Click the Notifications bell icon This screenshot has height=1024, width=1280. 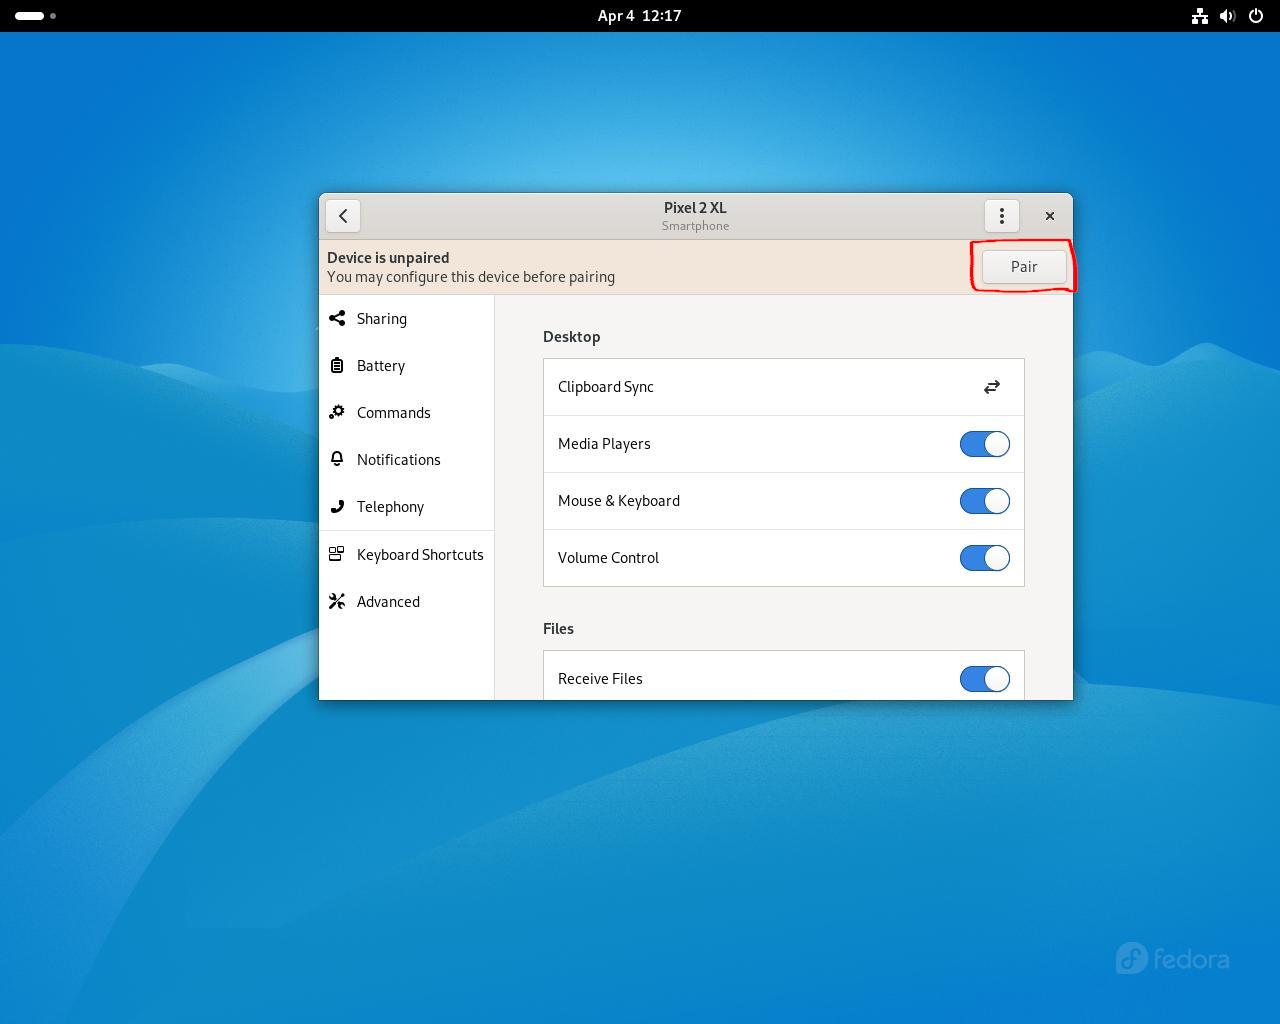[337, 459]
